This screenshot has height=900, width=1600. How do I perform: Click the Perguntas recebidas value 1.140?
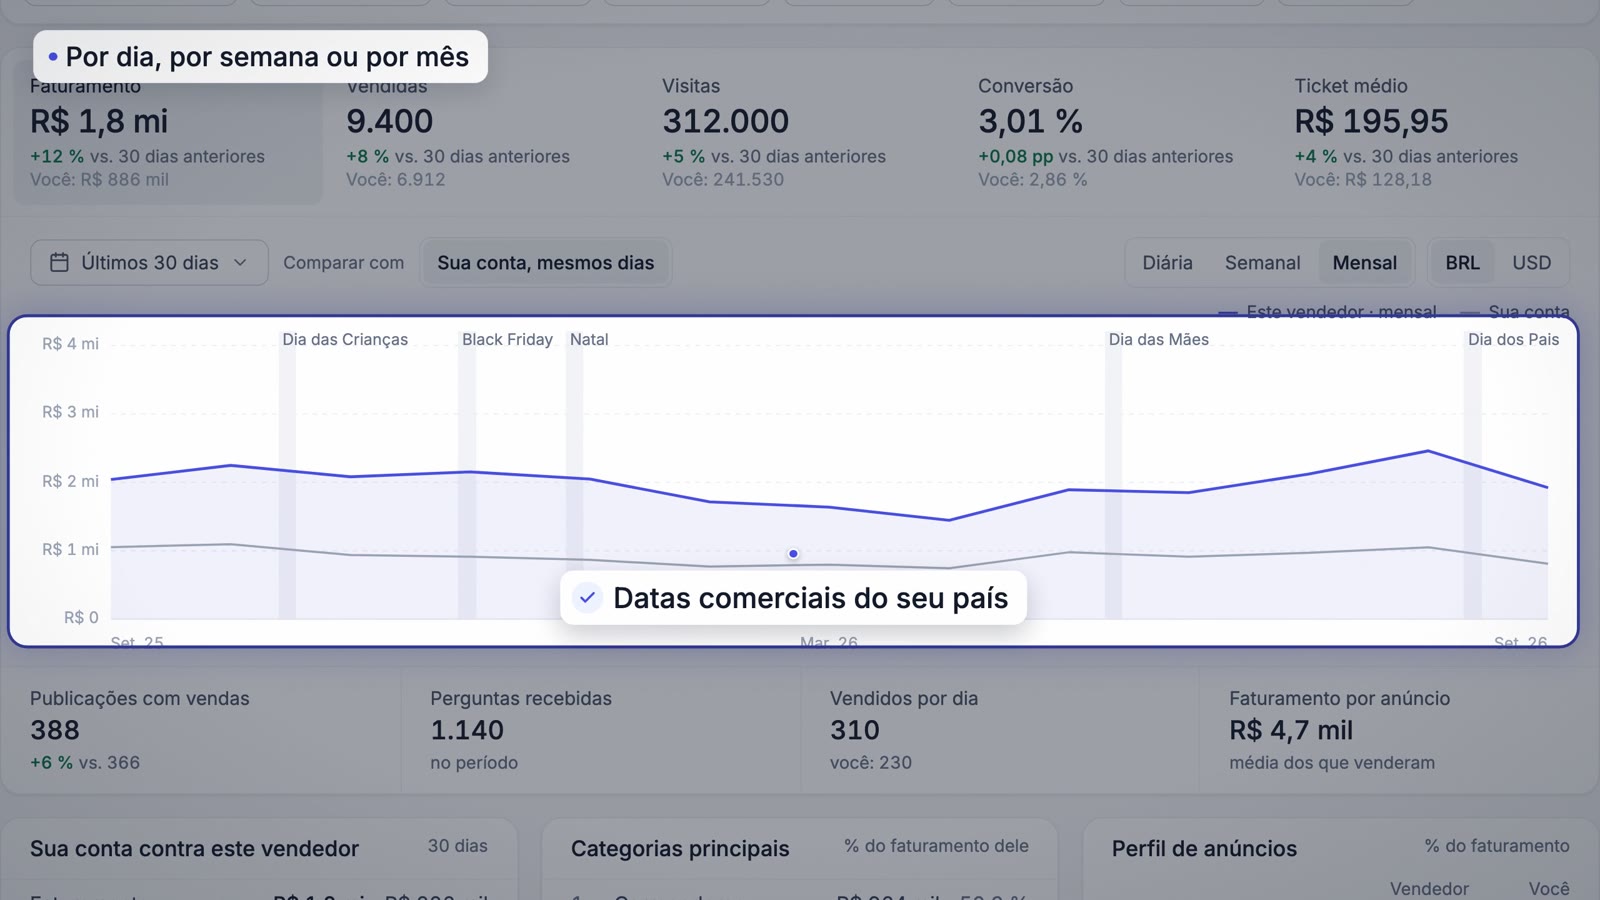coord(467,731)
